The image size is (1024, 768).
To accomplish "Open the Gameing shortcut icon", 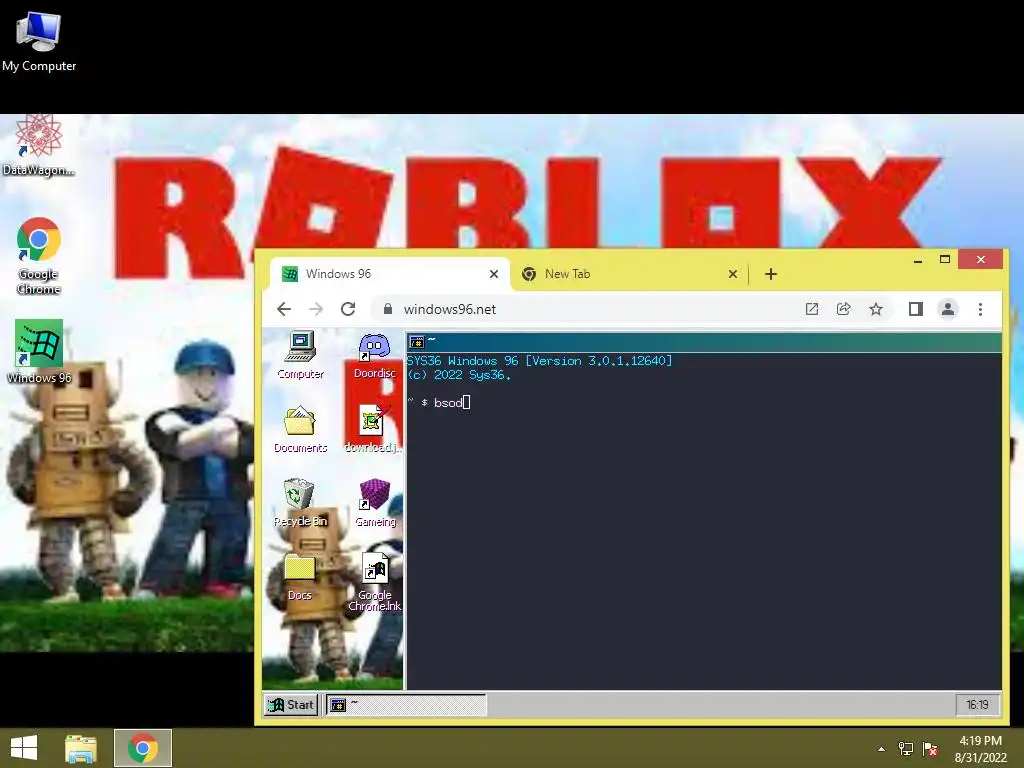I will click(x=375, y=503).
